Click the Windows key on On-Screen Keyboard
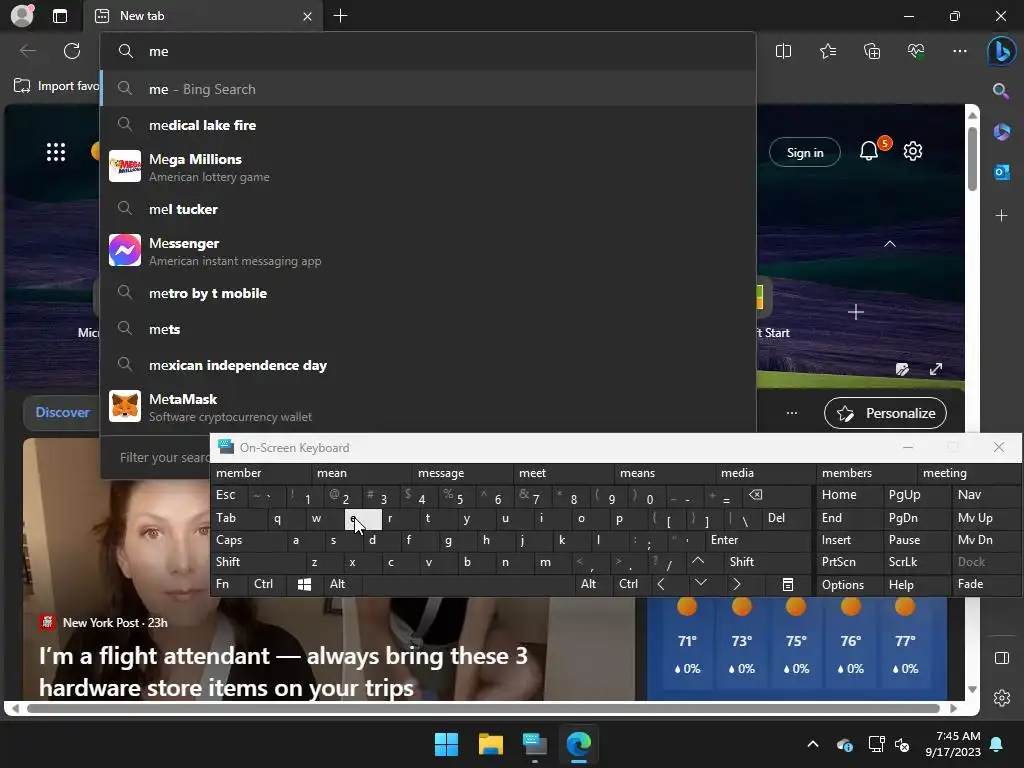Screen dimensions: 1024x768 coord(304,584)
